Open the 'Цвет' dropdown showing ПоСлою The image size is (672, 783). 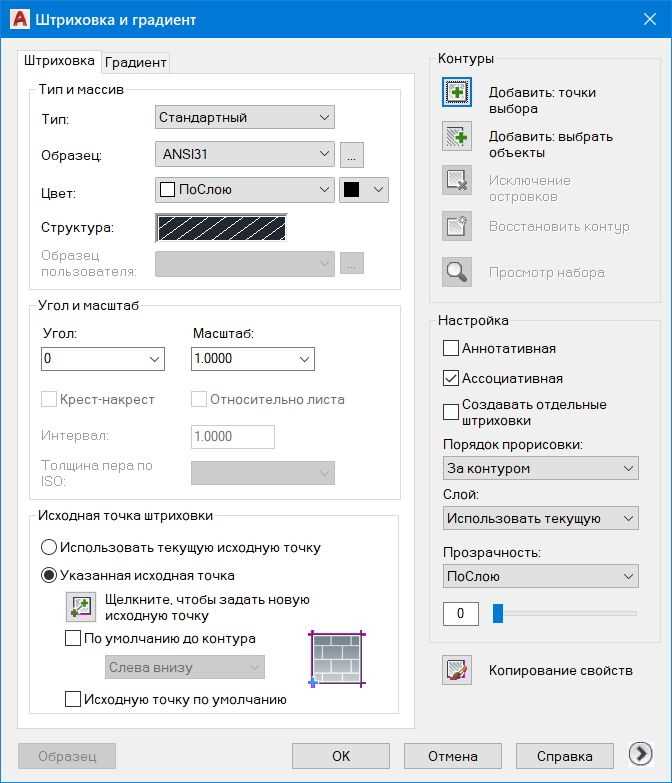click(x=245, y=190)
